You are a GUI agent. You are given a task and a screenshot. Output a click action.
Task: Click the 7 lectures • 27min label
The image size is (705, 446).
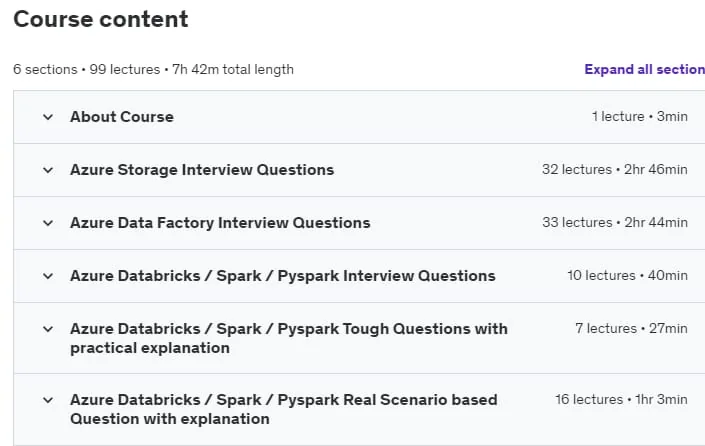tap(631, 329)
